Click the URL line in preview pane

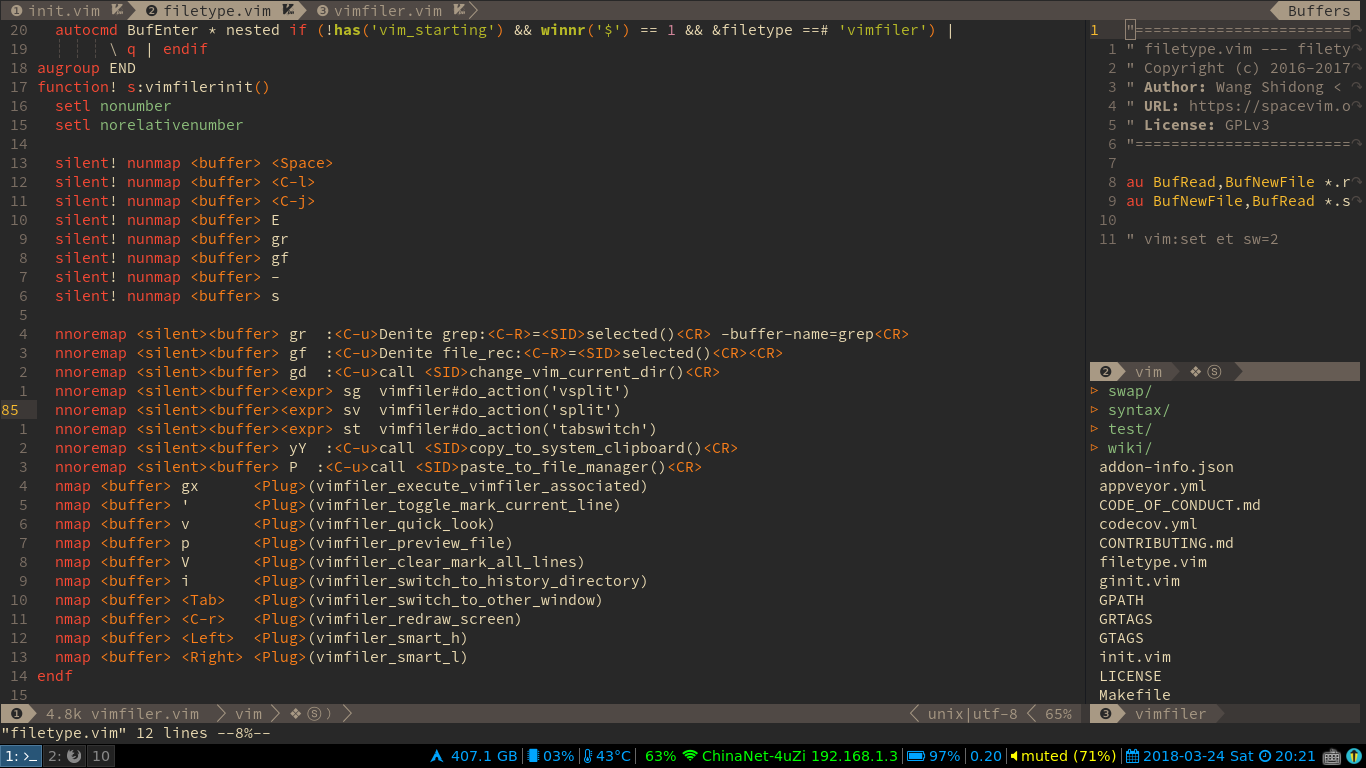[1238, 106]
